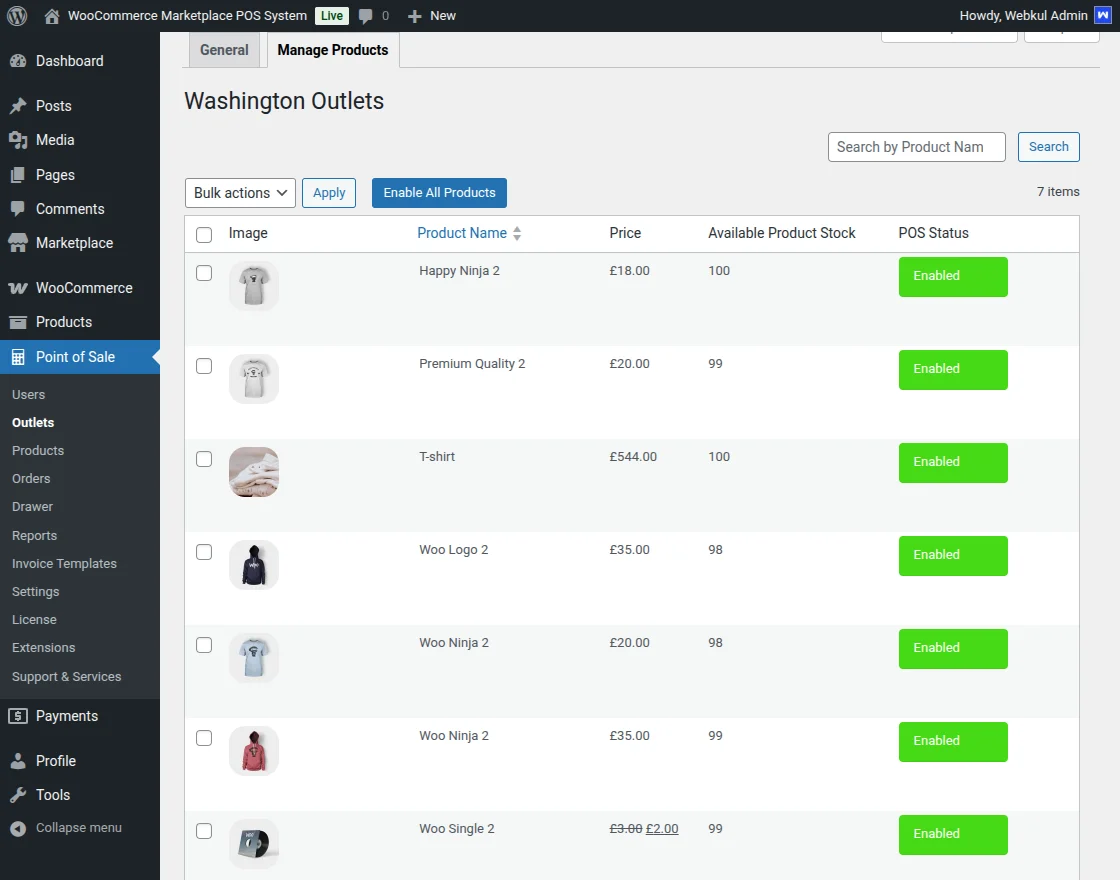Expand the New content menu in admin bar
This screenshot has height=880, width=1120.
tap(432, 16)
